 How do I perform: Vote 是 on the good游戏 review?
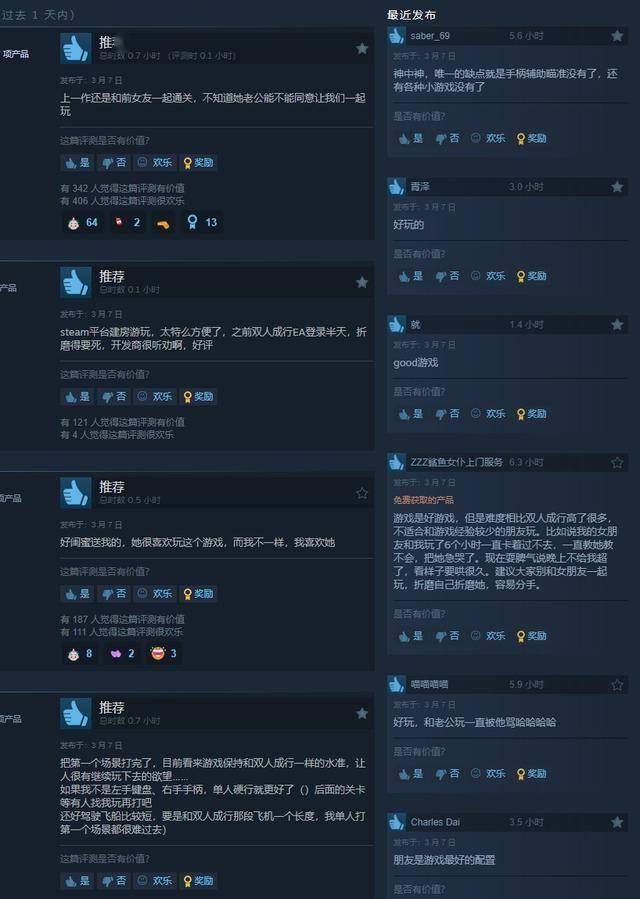(411, 413)
